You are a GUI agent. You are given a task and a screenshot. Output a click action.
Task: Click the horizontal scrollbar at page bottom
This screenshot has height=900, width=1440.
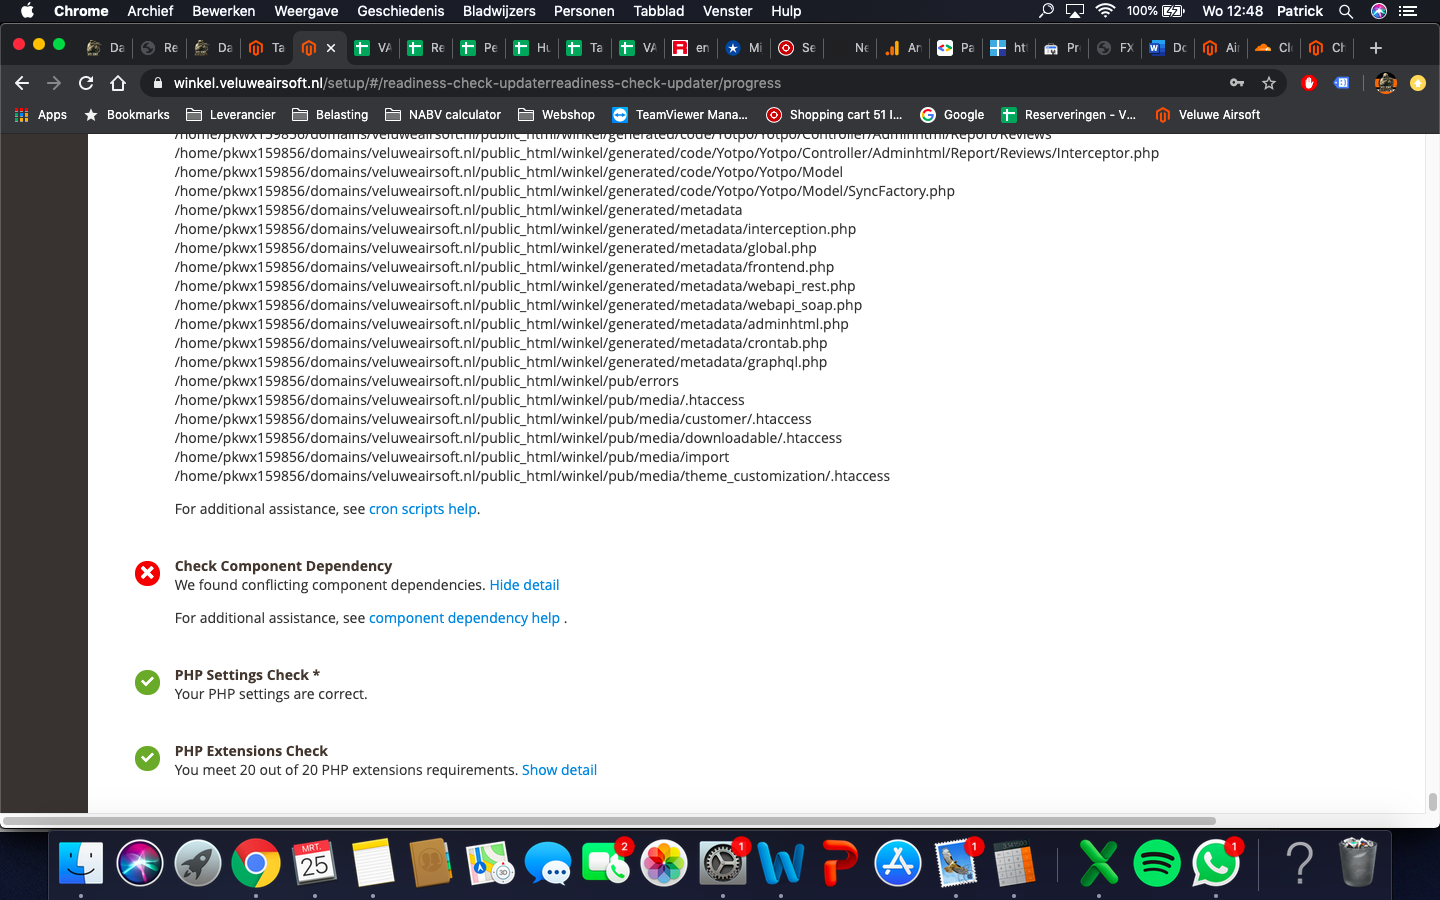(x=608, y=821)
